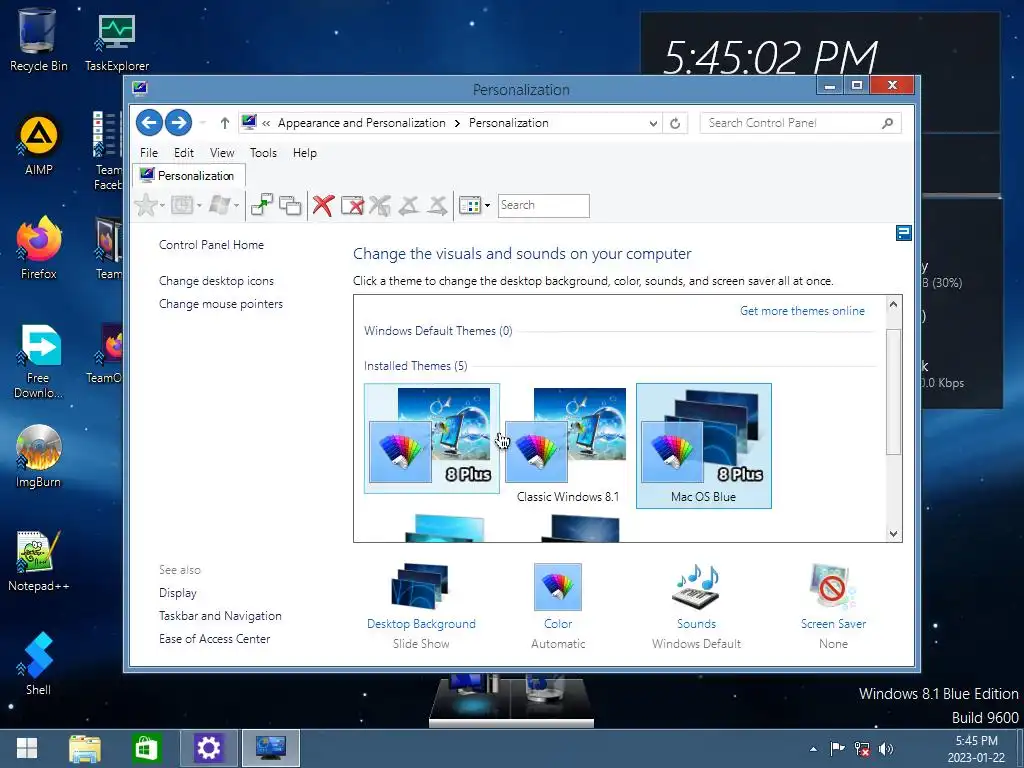Click the magnifier icon in Search Control Panel
Viewport: 1024px width, 768px height.
(x=887, y=123)
